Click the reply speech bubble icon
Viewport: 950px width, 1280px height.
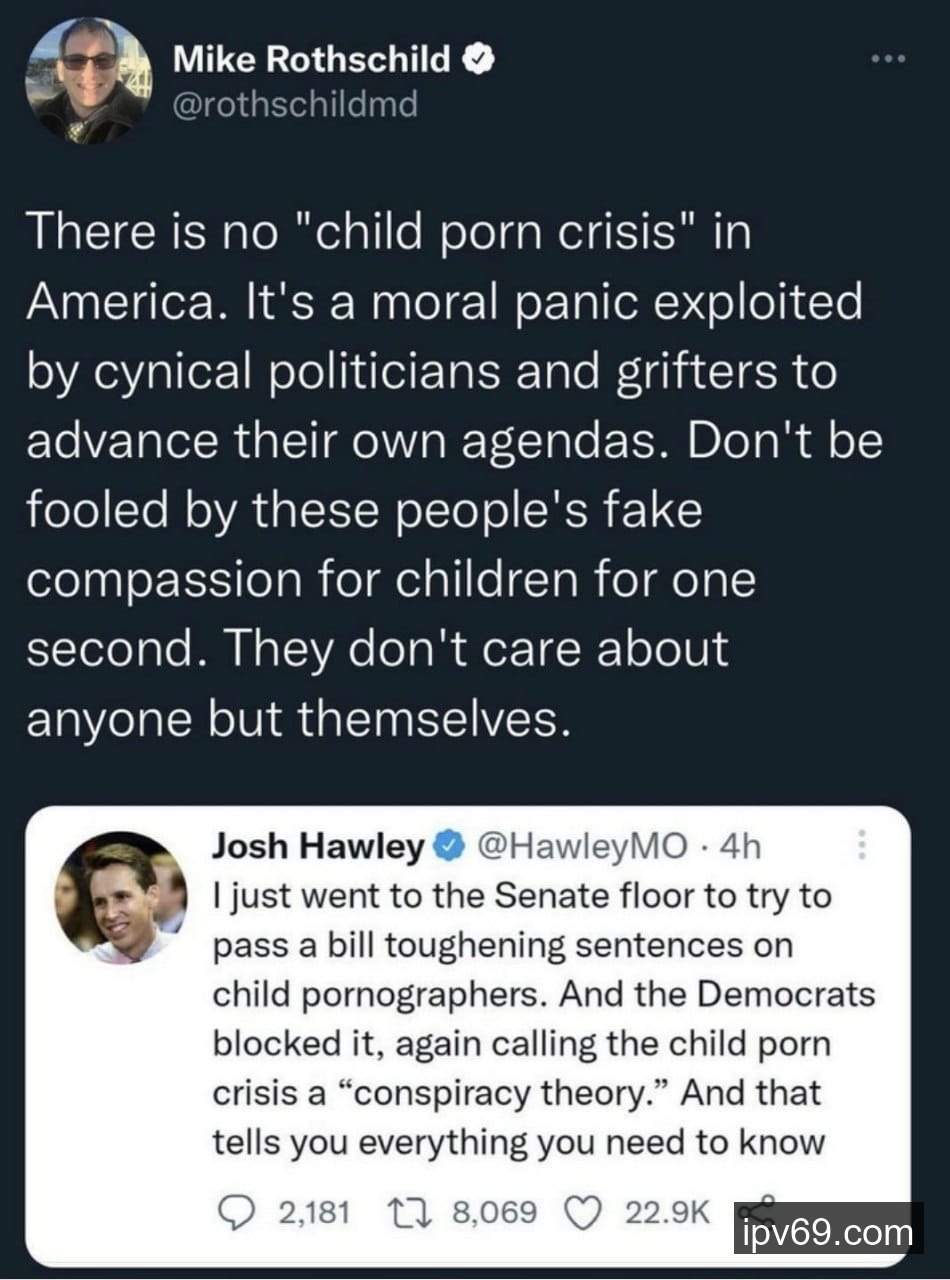(x=239, y=1213)
